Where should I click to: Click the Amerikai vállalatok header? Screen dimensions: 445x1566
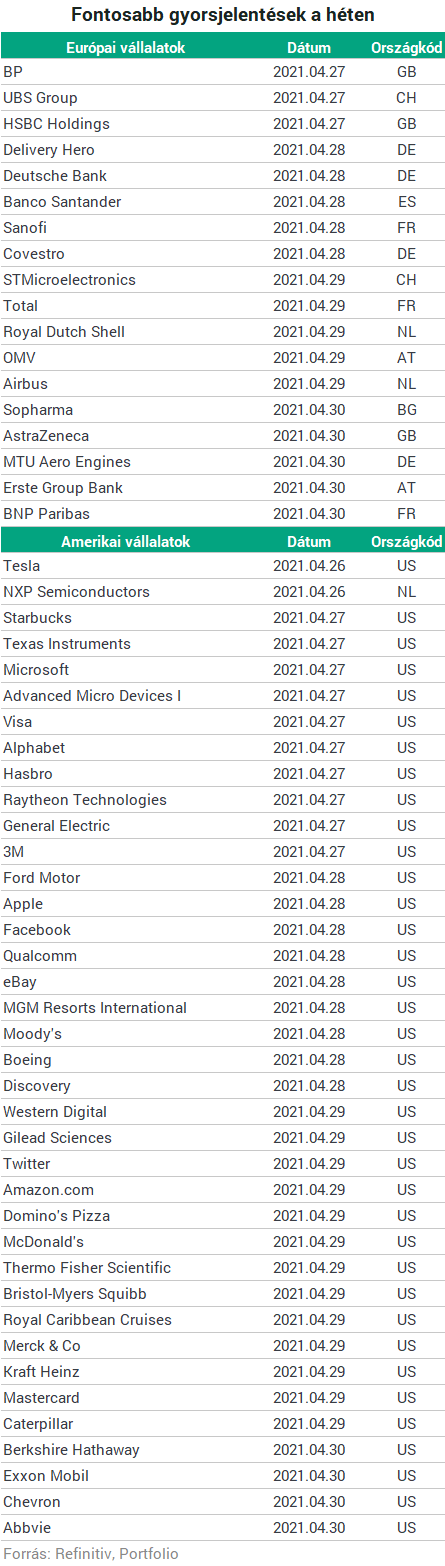coord(125,541)
